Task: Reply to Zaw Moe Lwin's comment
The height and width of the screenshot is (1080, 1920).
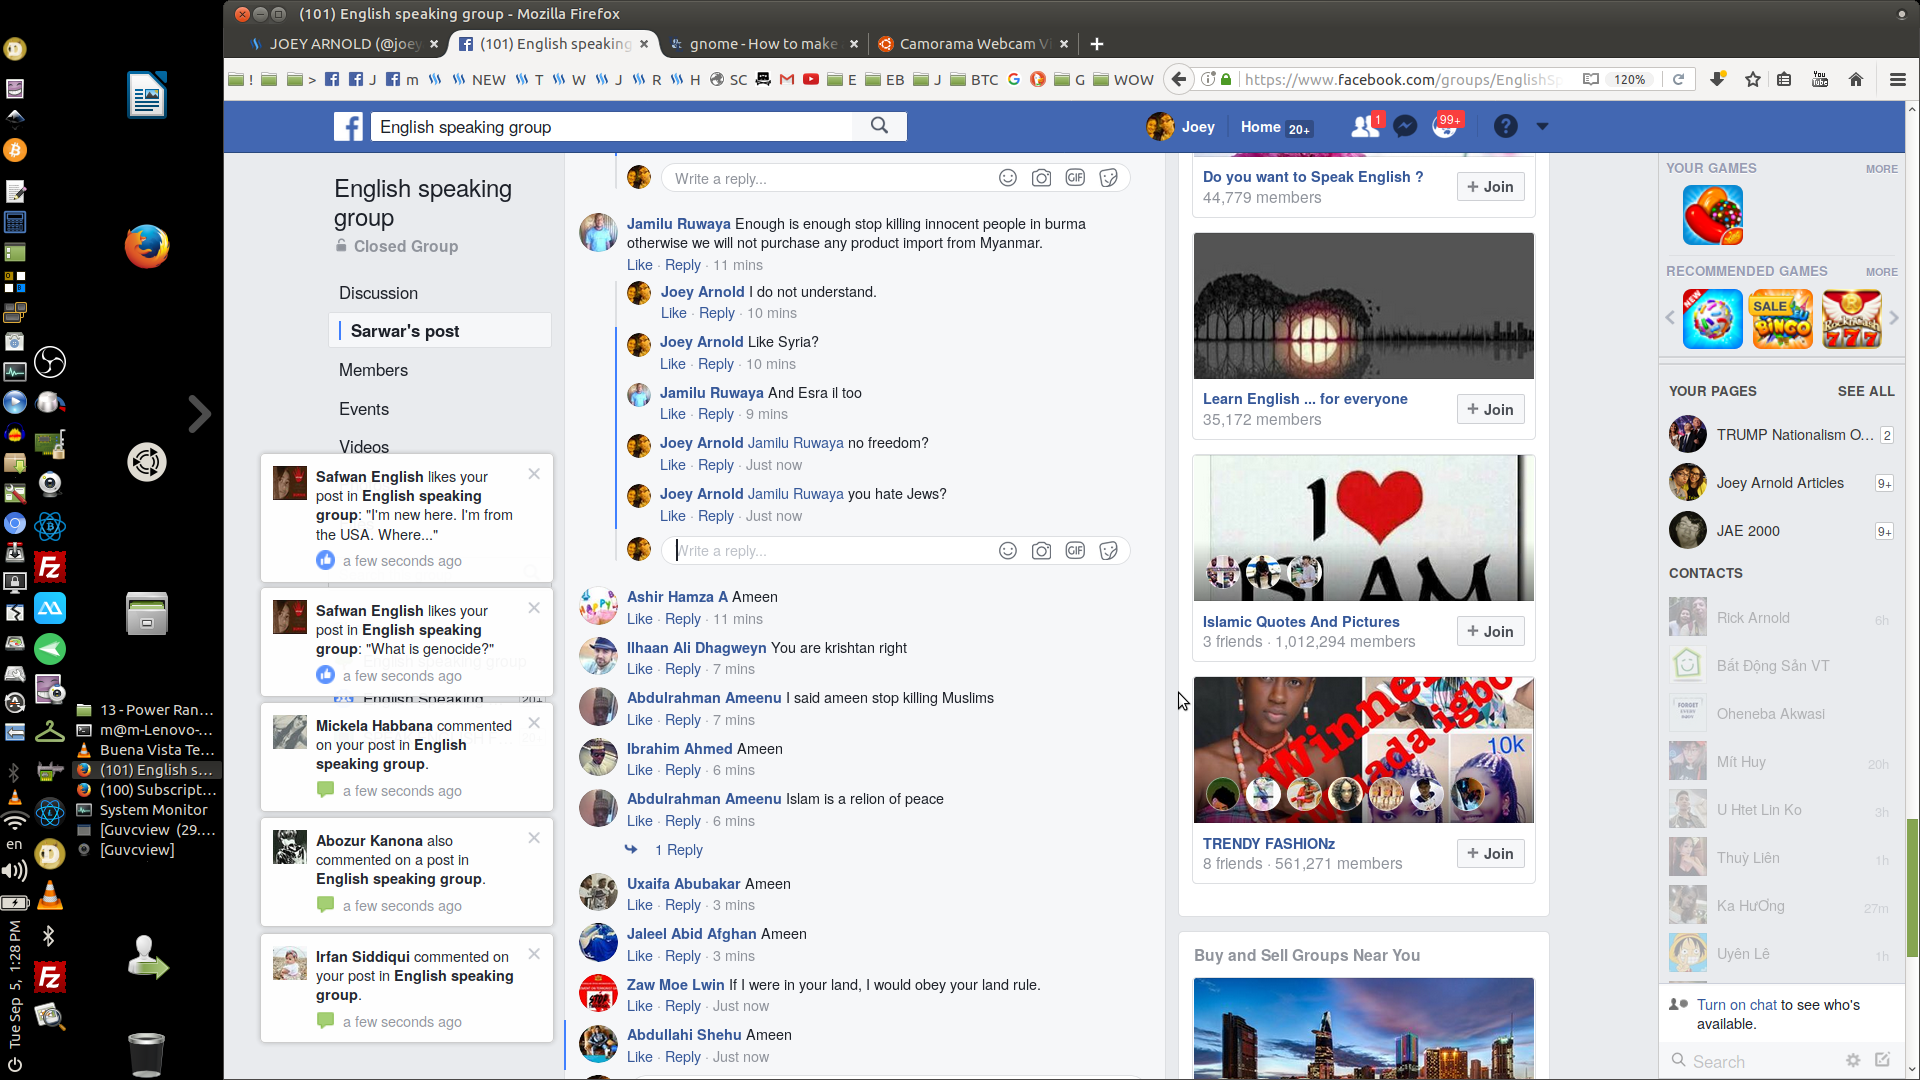Action: (x=682, y=1006)
